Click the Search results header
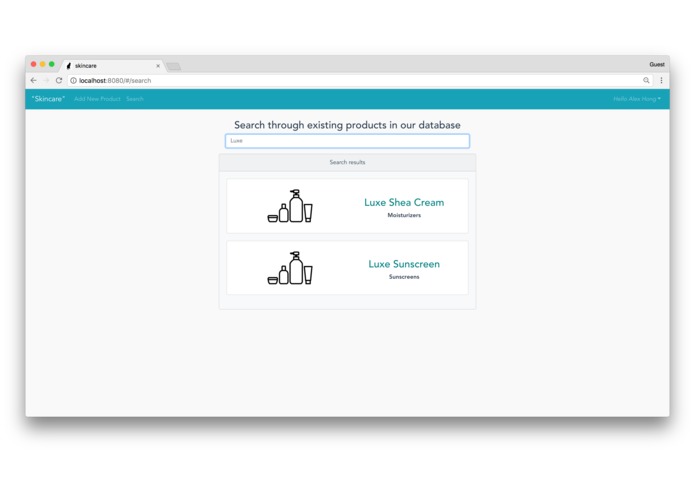This screenshot has height=494, width=695. click(x=348, y=162)
